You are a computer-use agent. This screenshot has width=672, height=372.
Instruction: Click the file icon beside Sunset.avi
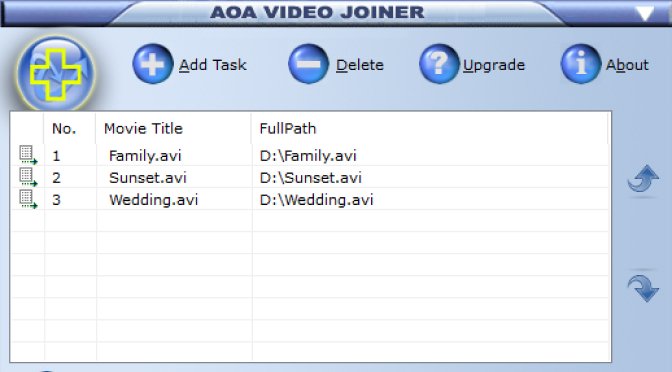click(28, 177)
